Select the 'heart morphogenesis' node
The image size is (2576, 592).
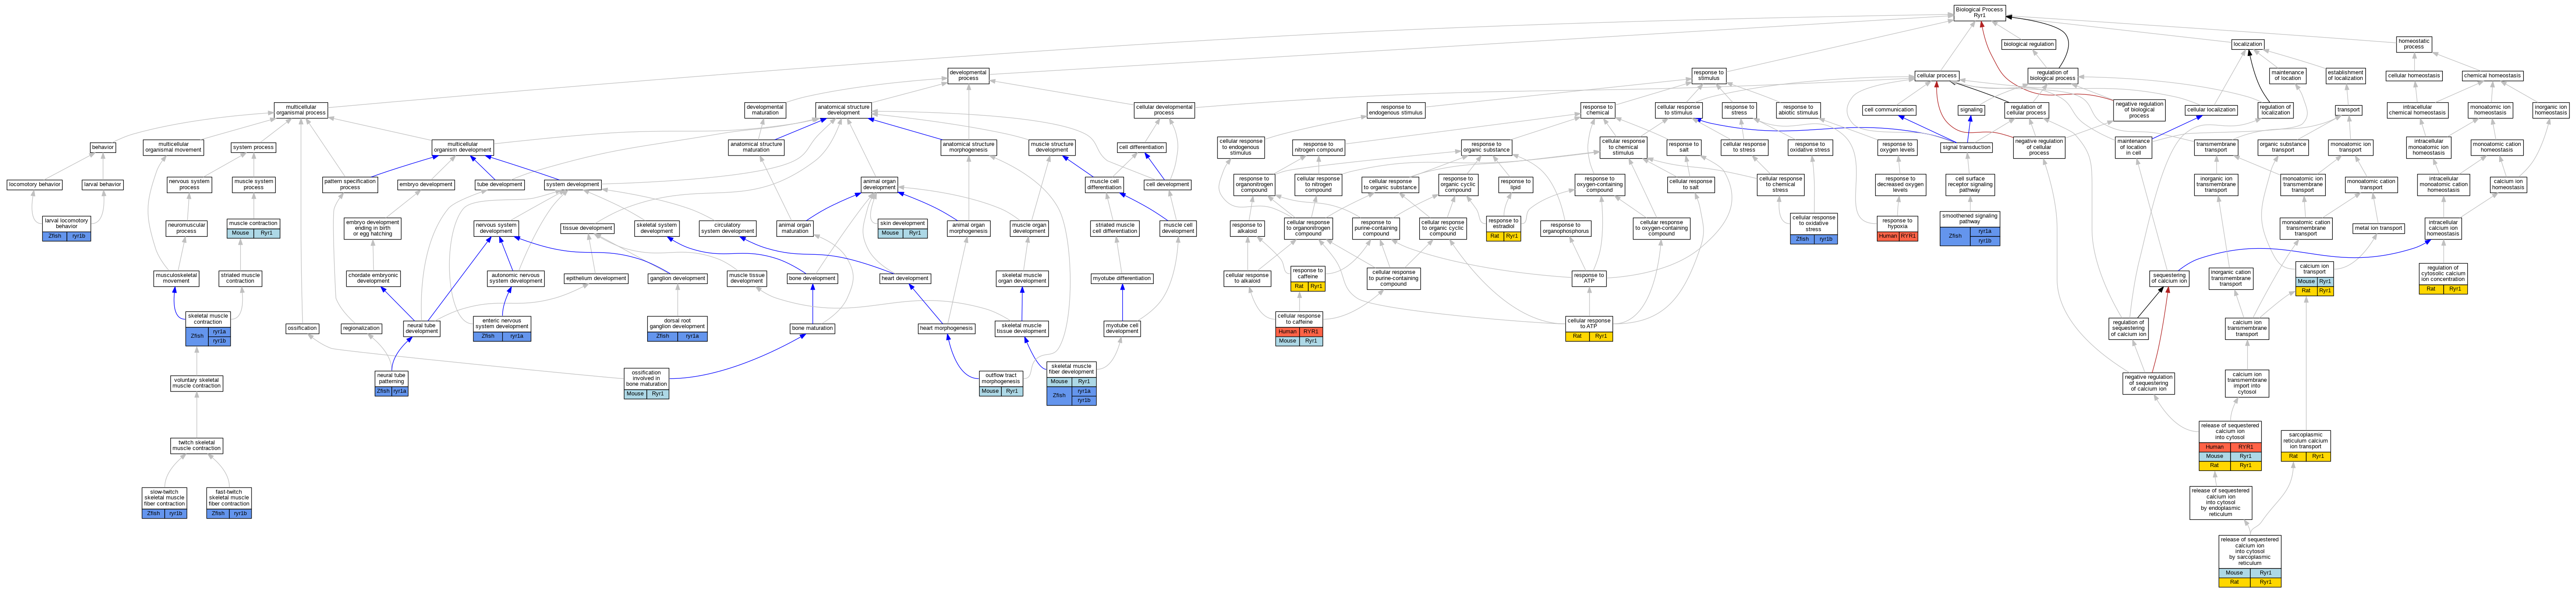pyautogui.click(x=946, y=328)
